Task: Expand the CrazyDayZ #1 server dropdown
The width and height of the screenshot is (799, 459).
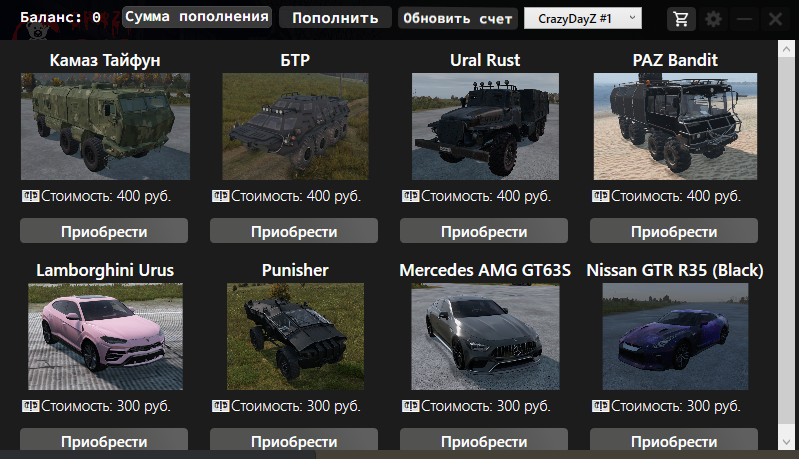Action: click(x=583, y=19)
